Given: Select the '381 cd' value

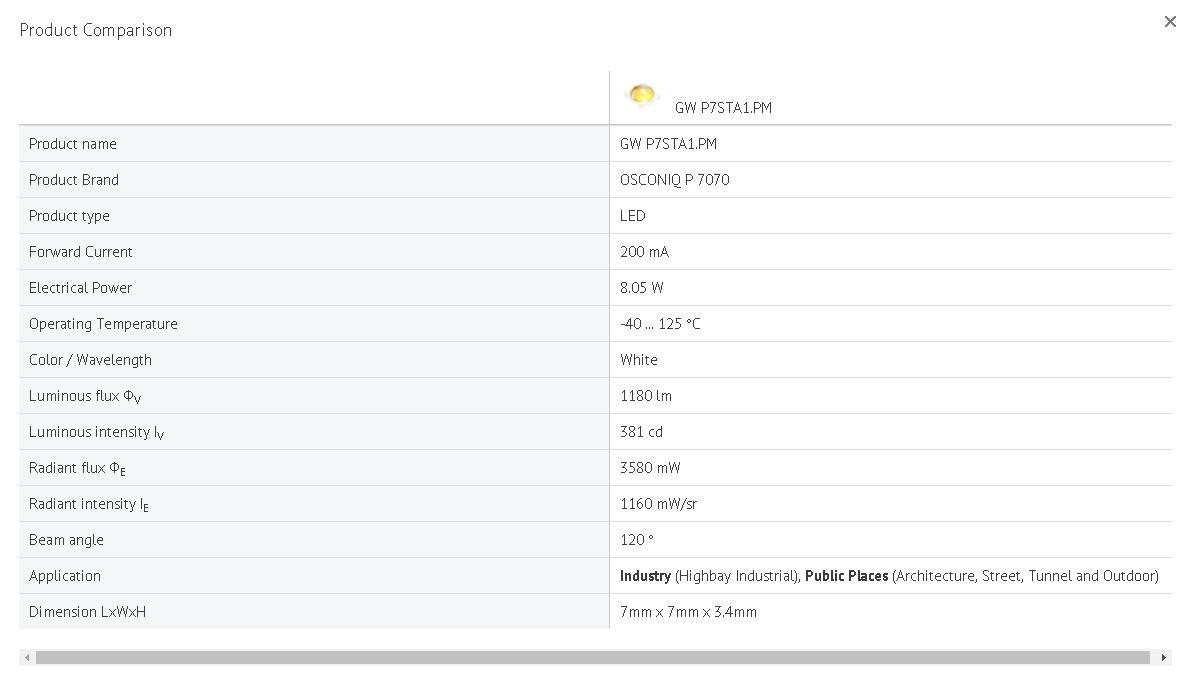Looking at the screenshot, I should pyautogui.click(x=641, y=432).
